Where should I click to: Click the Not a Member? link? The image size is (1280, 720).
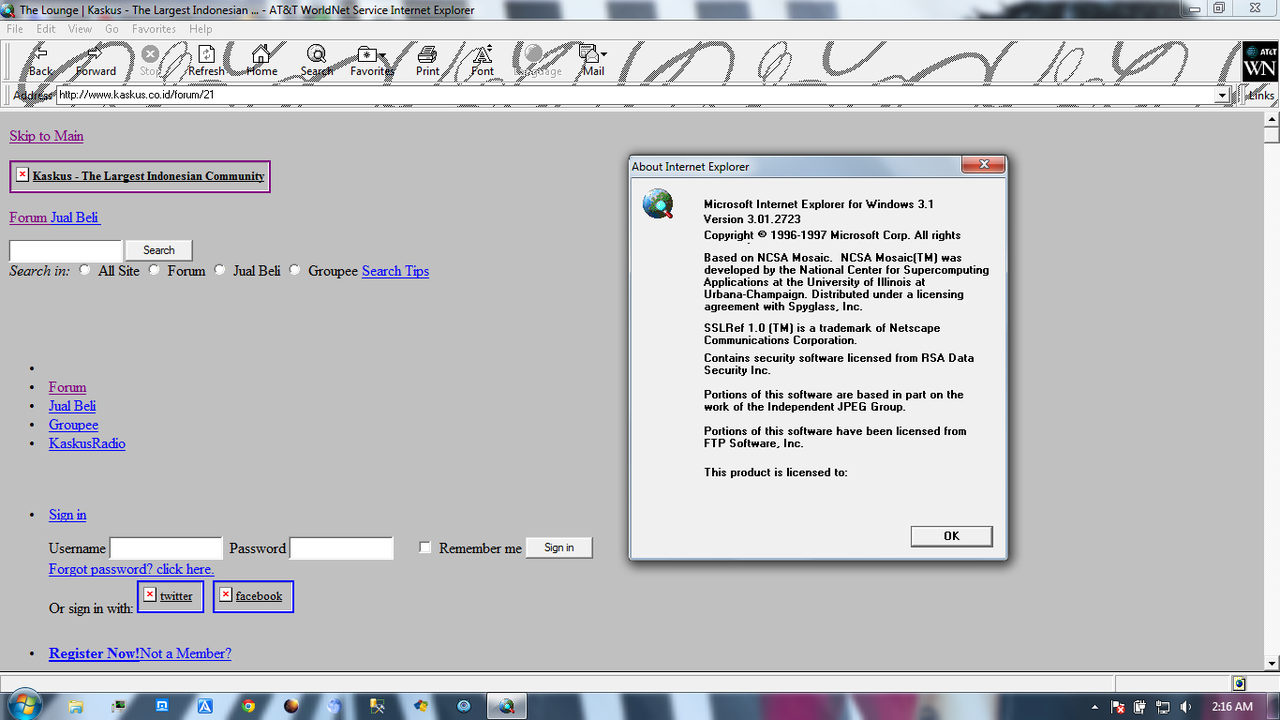pyautogui.click(x=186, y=653)
